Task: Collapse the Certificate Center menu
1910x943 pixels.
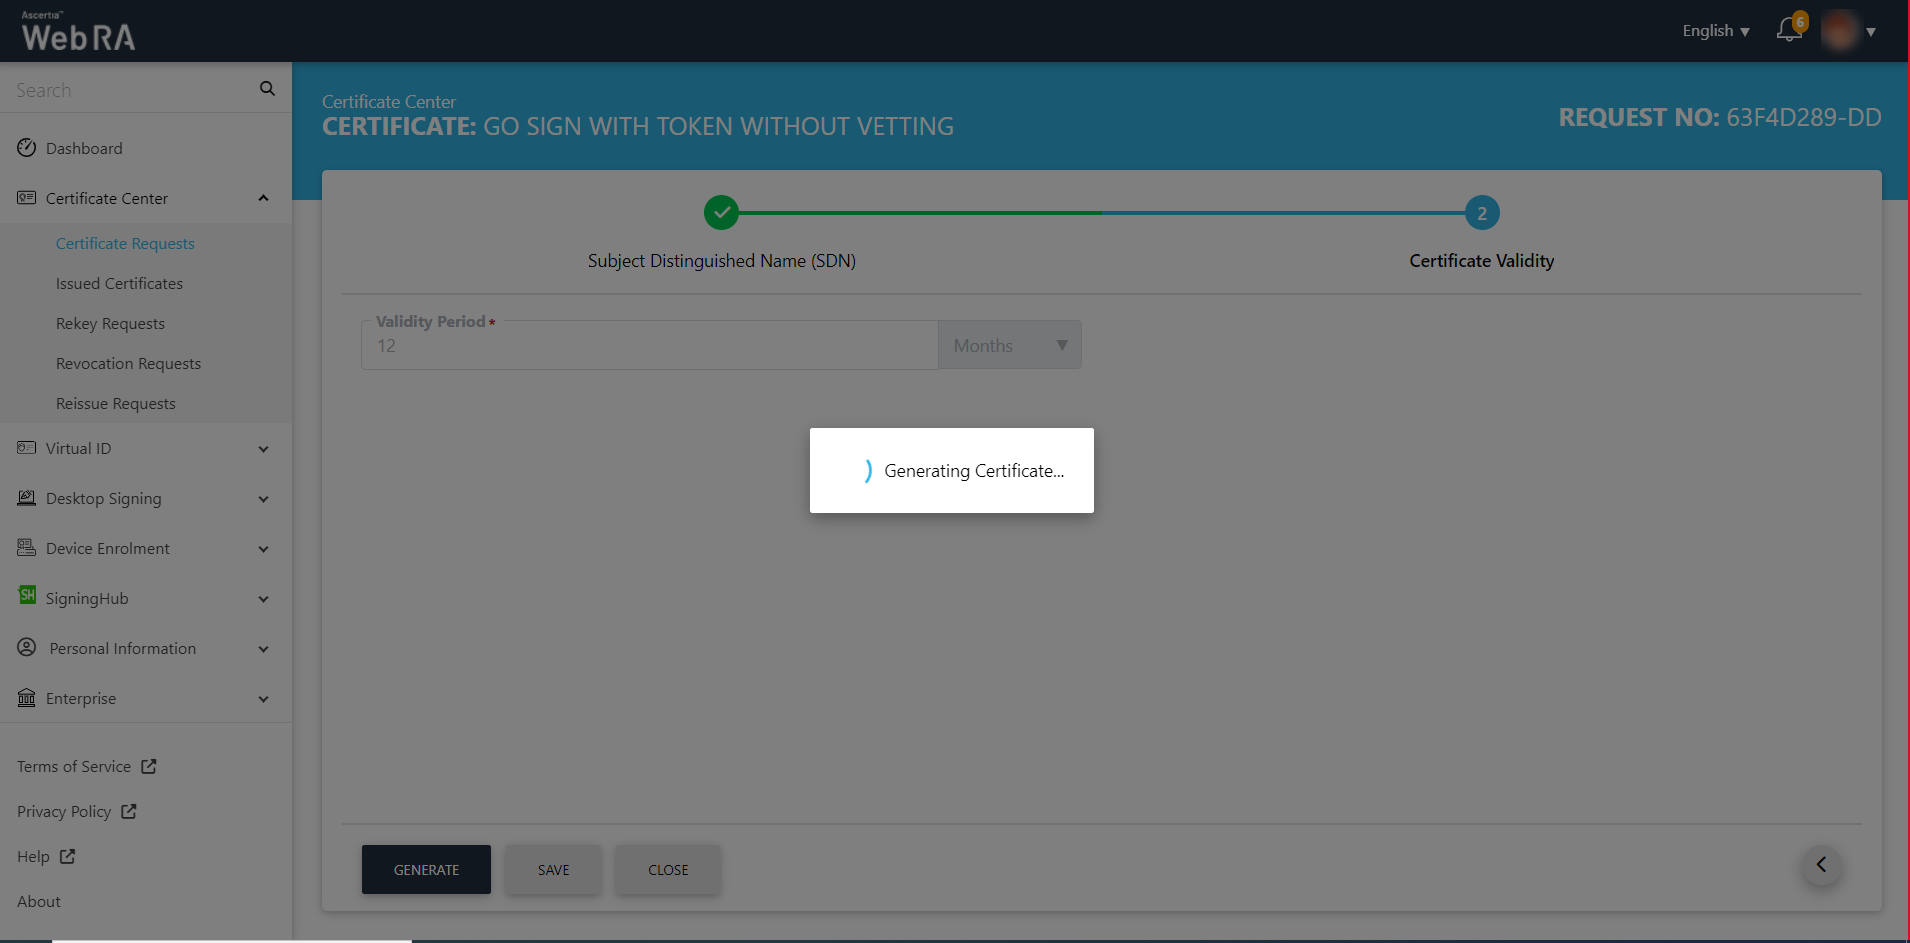Action: [x=263, y=198]
